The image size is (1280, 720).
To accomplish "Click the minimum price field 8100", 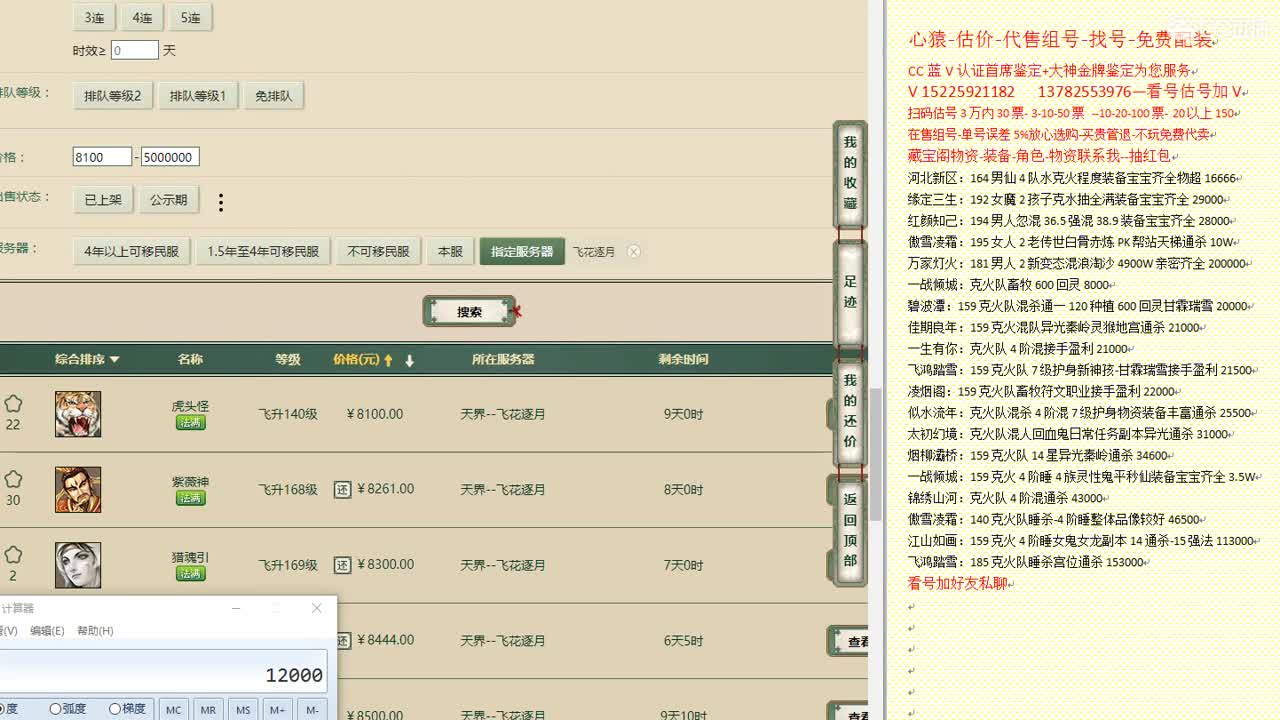I will pos(102,157).
